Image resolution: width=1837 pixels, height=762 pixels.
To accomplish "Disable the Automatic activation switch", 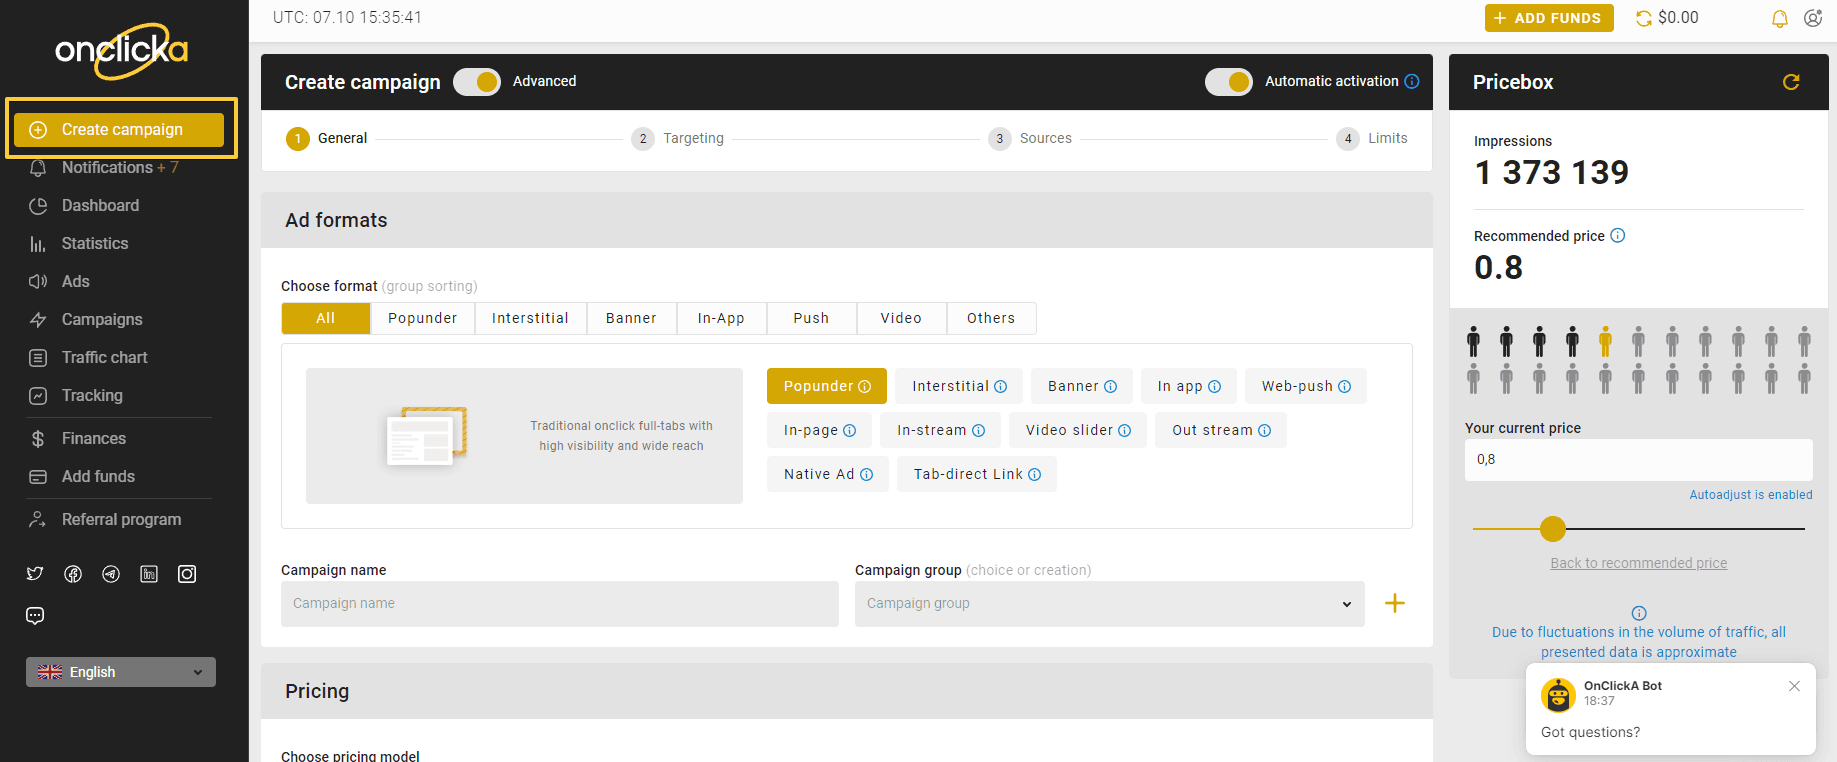I will 1228,82.
